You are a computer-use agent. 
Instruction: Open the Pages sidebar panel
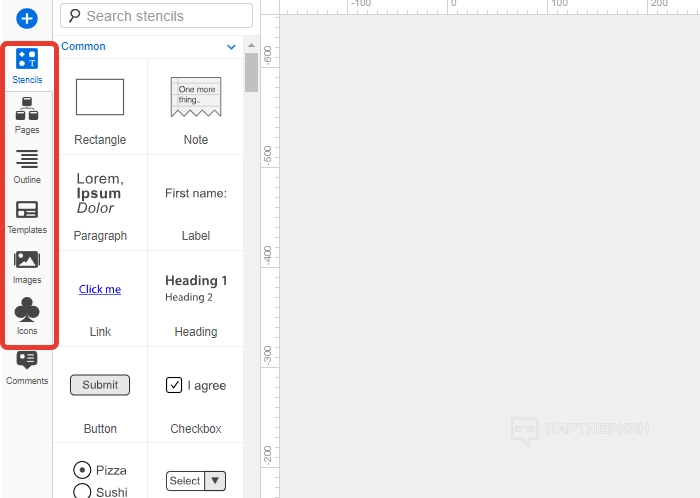point(27,116)
